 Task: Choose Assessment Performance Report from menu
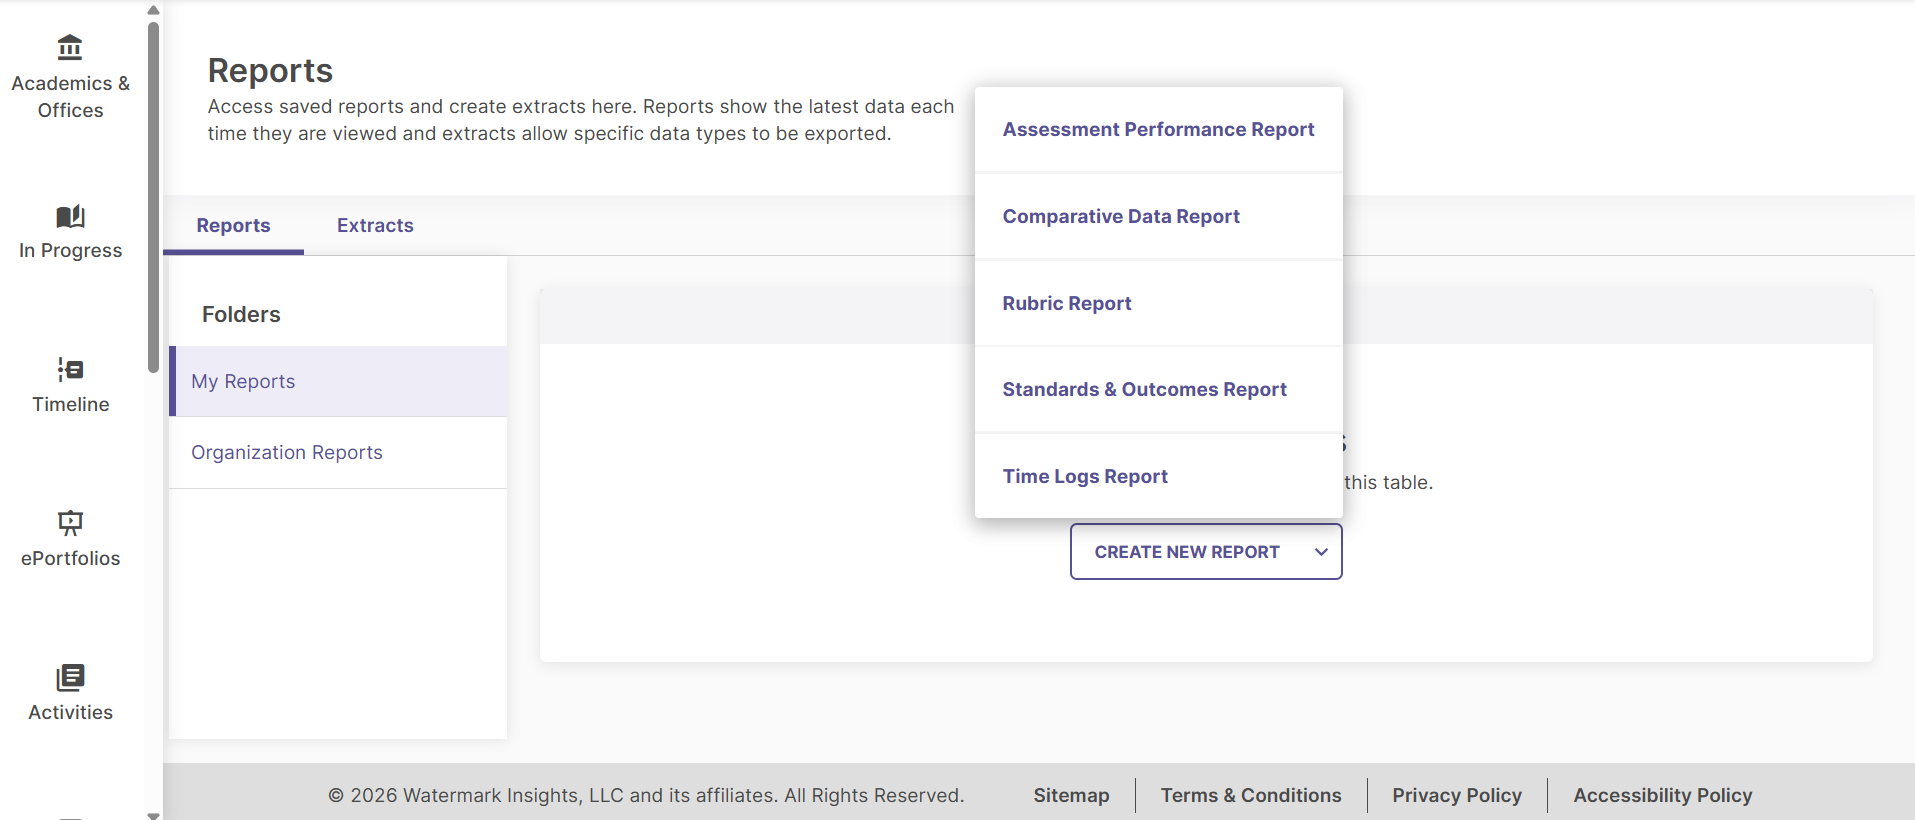[1158, 130]
